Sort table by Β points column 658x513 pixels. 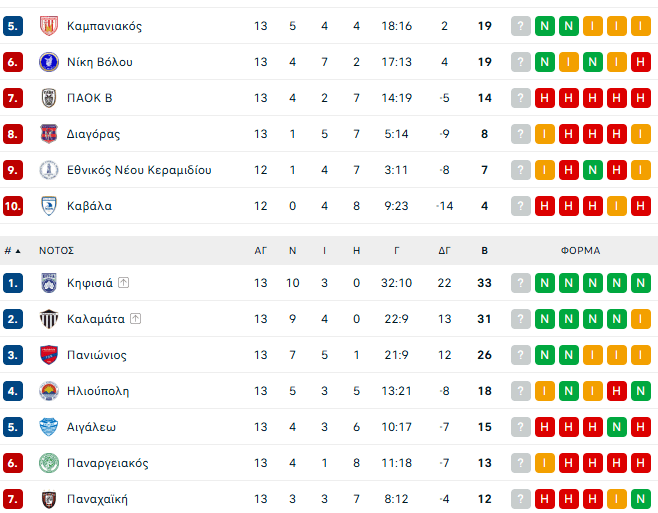(x=485, y=250)
